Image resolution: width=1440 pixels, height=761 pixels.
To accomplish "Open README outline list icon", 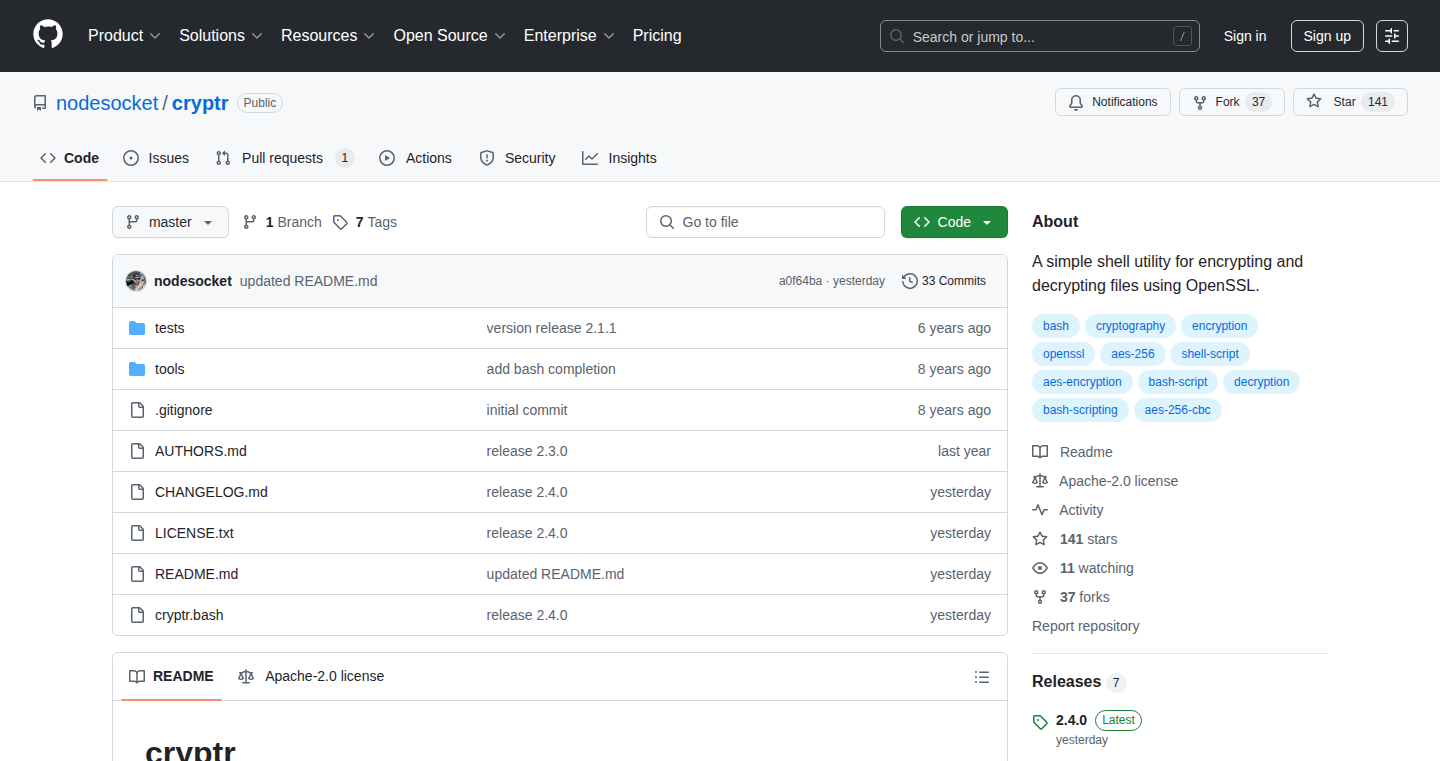I will (x=982, y=677).
